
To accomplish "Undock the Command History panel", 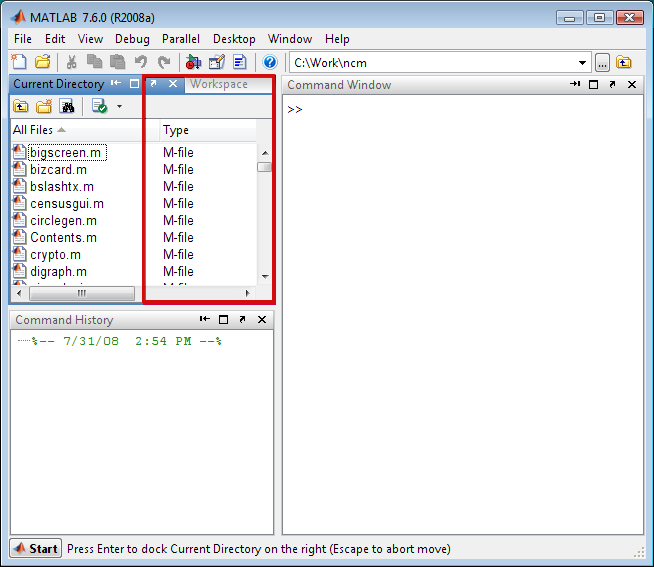I will coord(242,320).
